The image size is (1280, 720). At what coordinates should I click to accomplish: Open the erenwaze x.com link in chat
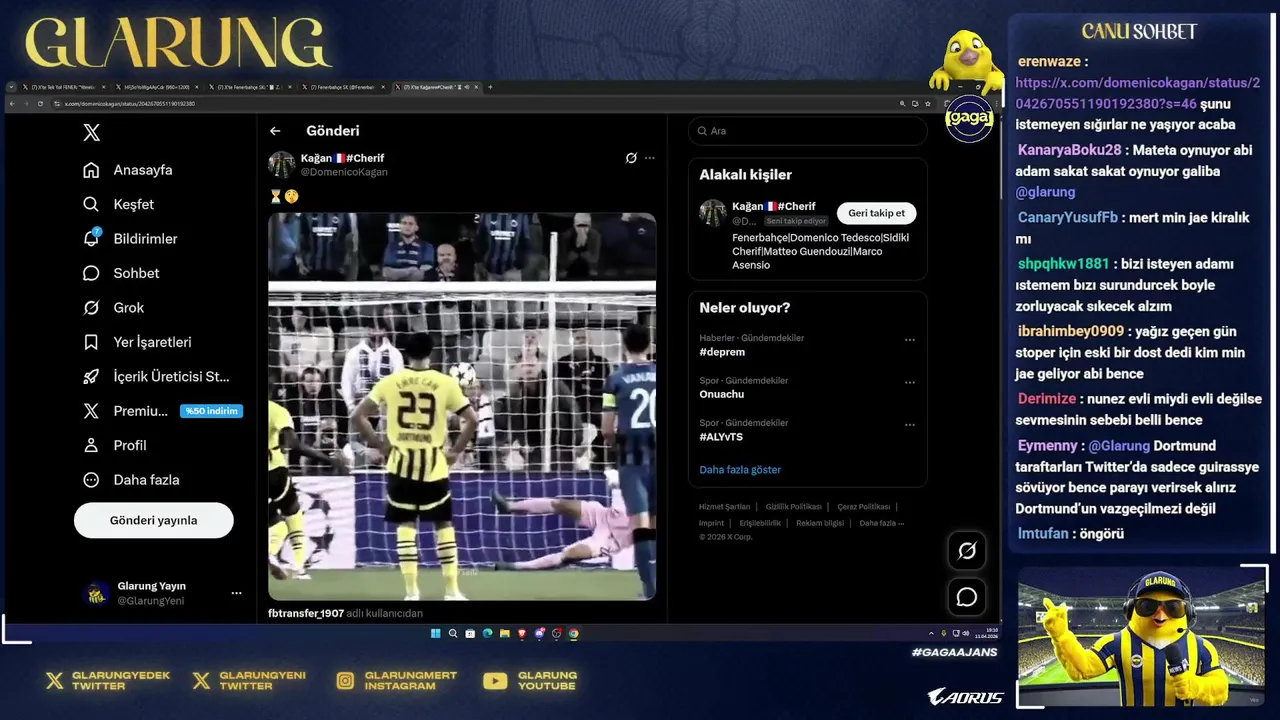click(x=1137, y=93)
